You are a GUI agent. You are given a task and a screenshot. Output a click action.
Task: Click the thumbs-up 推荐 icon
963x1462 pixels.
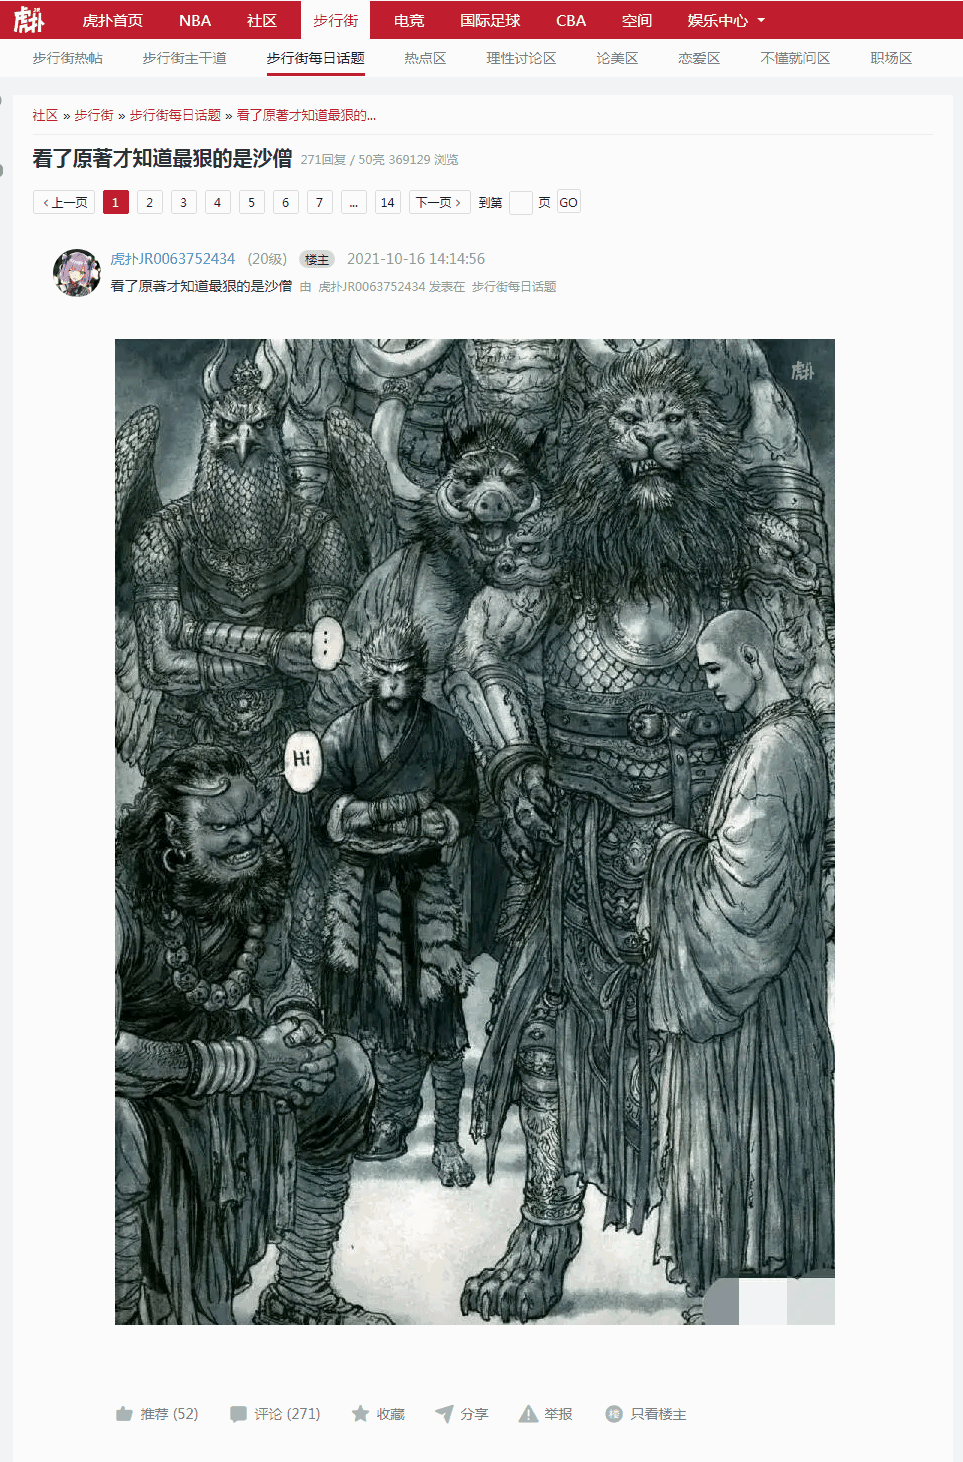pyautogui.click(x=124, y=1414)
